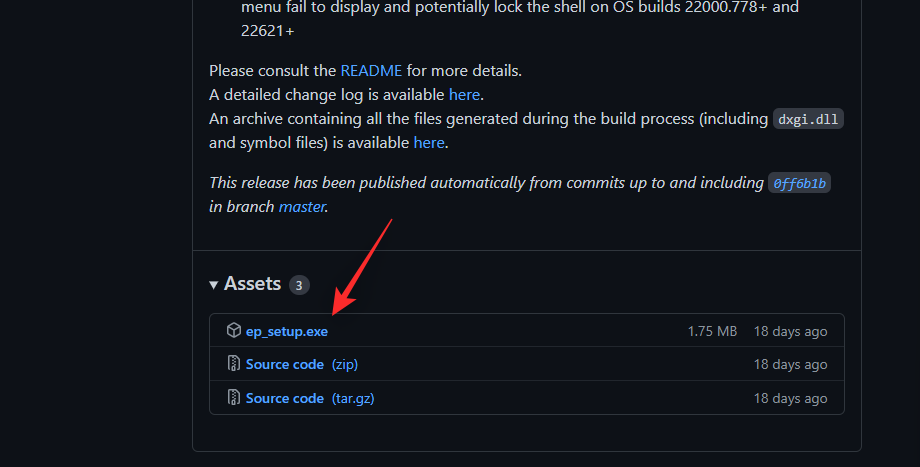Click the ep_setup.exe row's '18 days ago' timestamp
The image size is (920, 467).
pos(790,331)
